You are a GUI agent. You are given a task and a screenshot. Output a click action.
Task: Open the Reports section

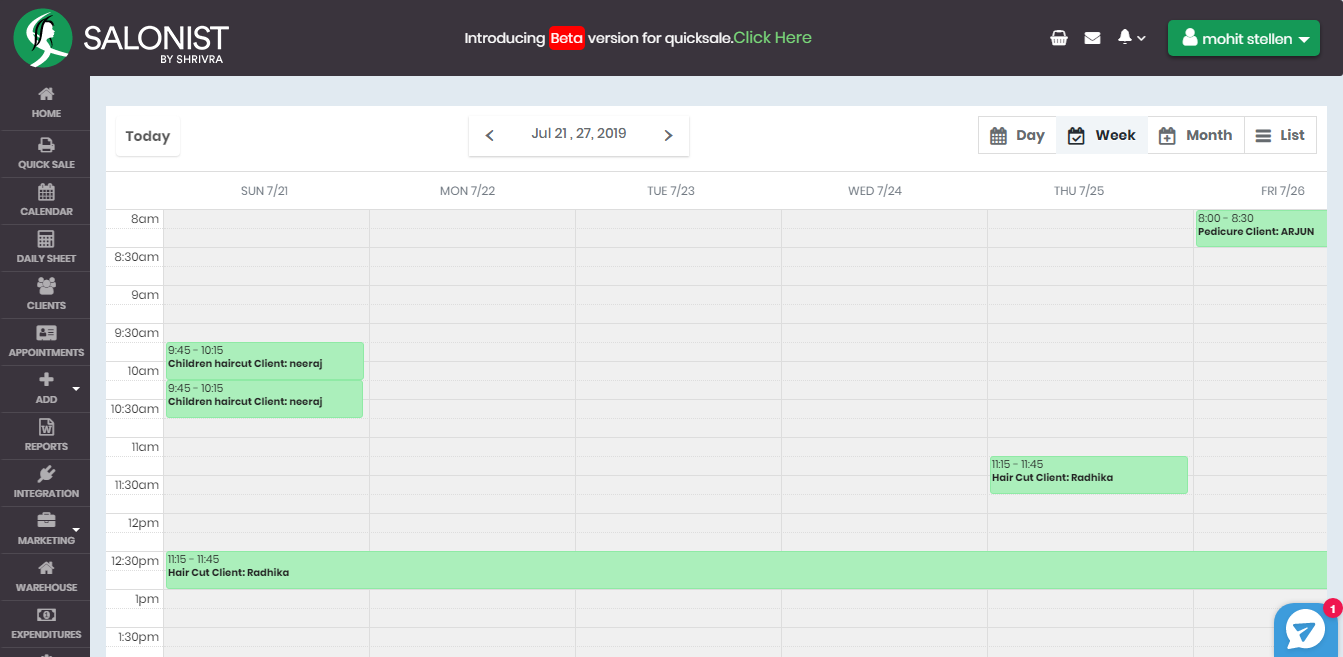45,434
